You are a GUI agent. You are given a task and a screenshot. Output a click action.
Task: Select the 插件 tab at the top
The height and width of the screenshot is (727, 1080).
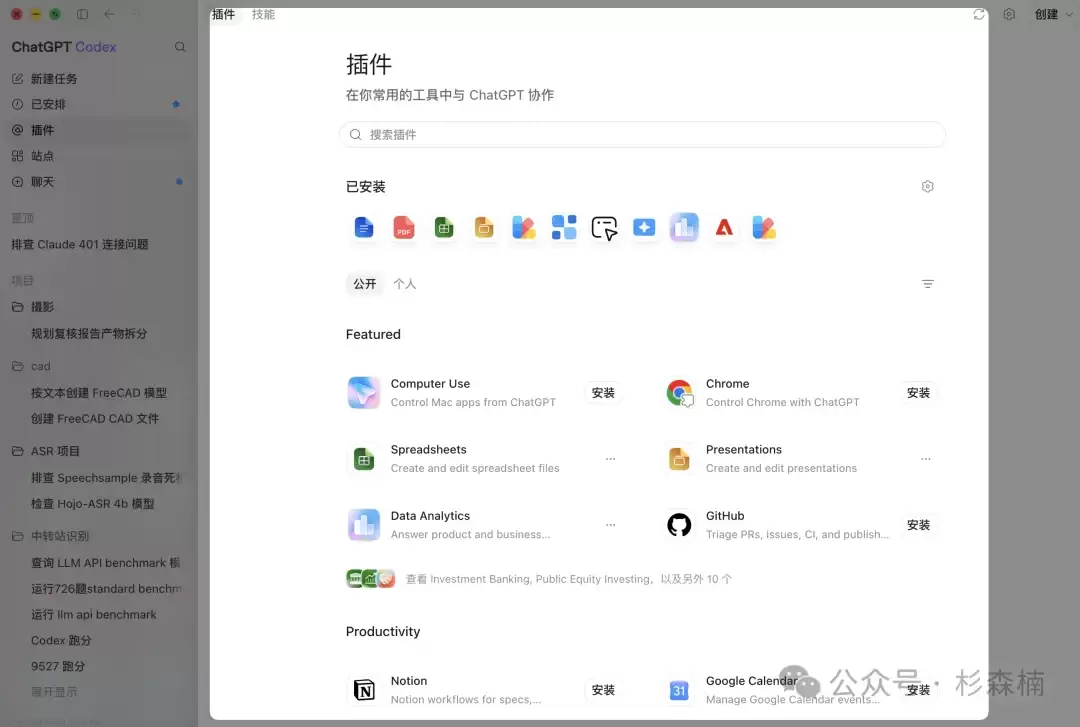[x=223, y=14]
